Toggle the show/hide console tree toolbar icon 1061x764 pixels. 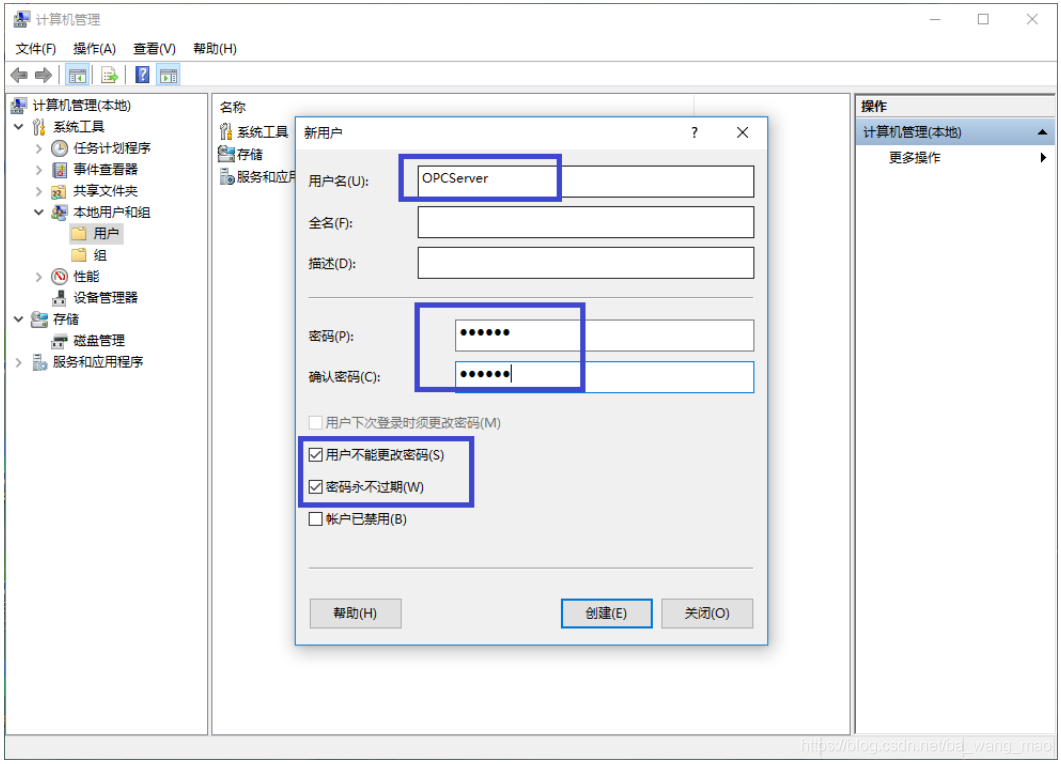click(x=77, y=75)
